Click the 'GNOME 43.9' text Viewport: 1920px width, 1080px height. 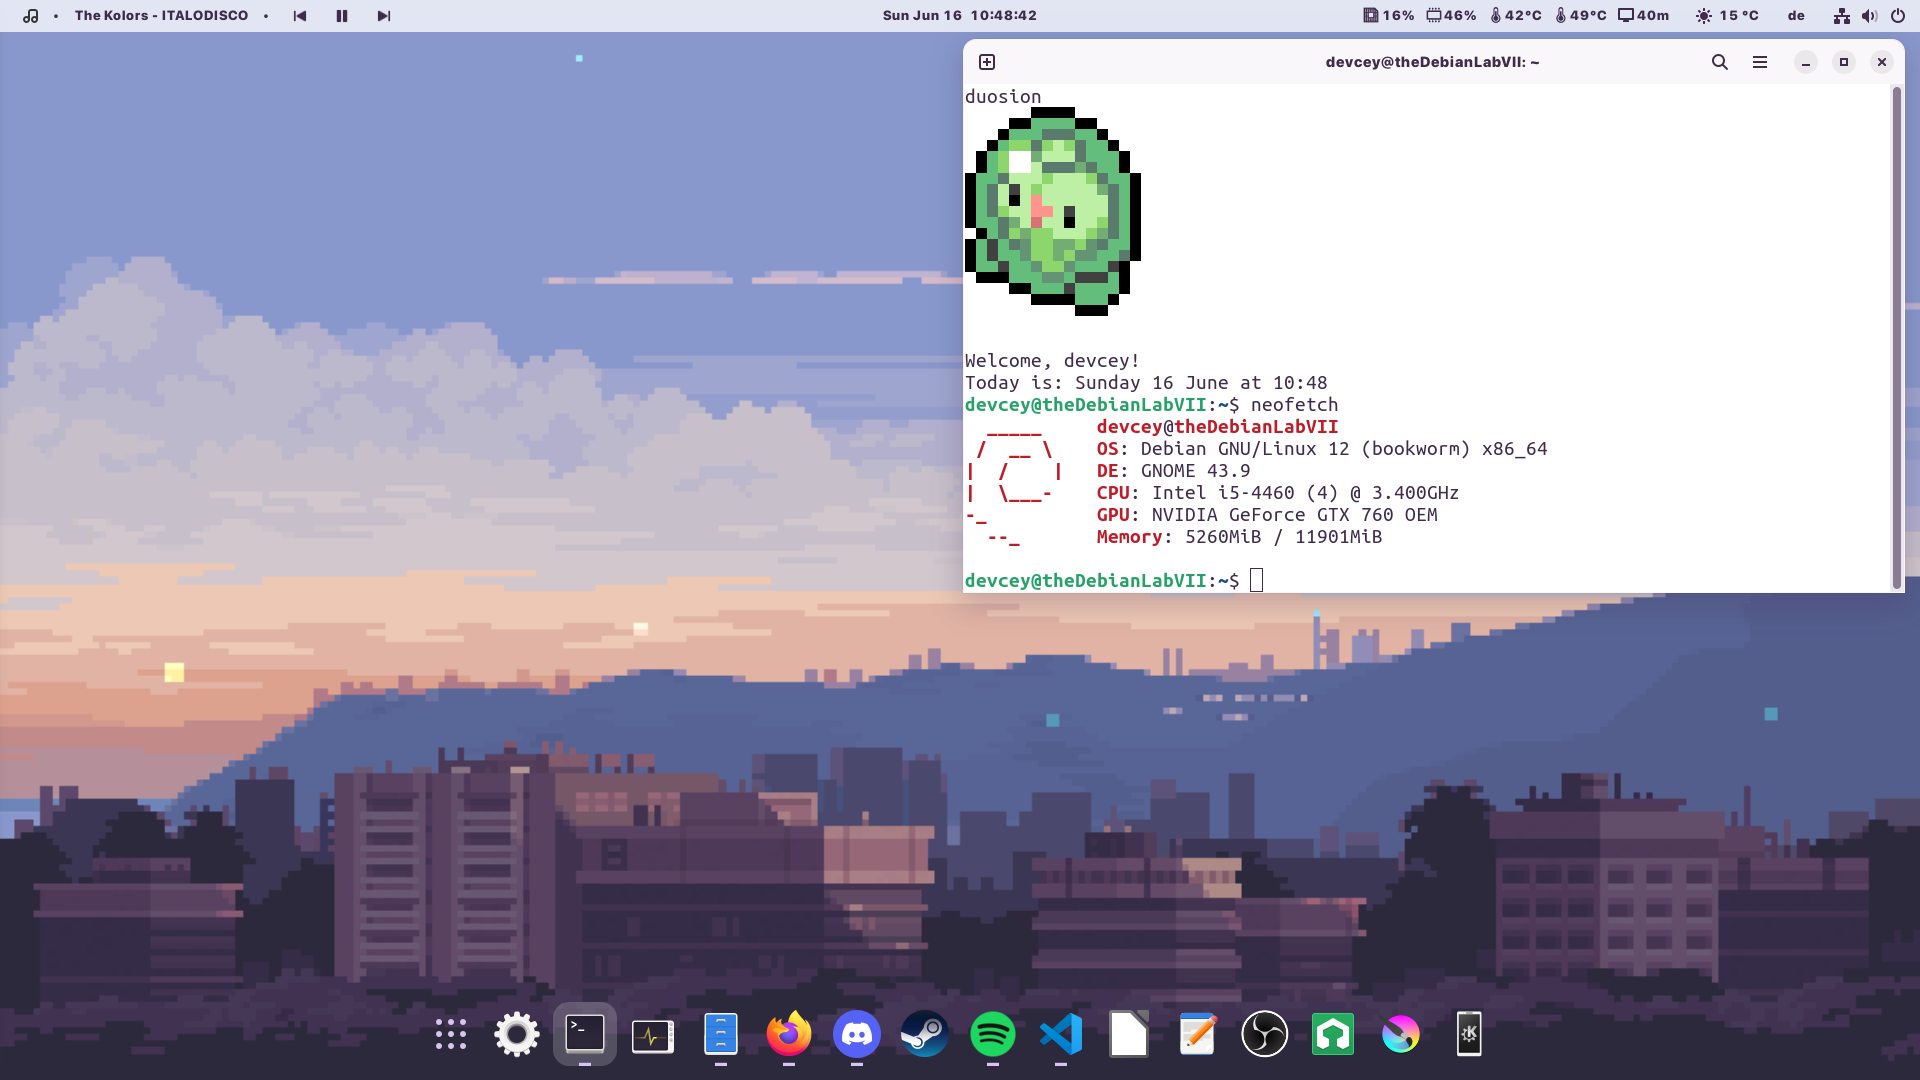[1195, 470]
